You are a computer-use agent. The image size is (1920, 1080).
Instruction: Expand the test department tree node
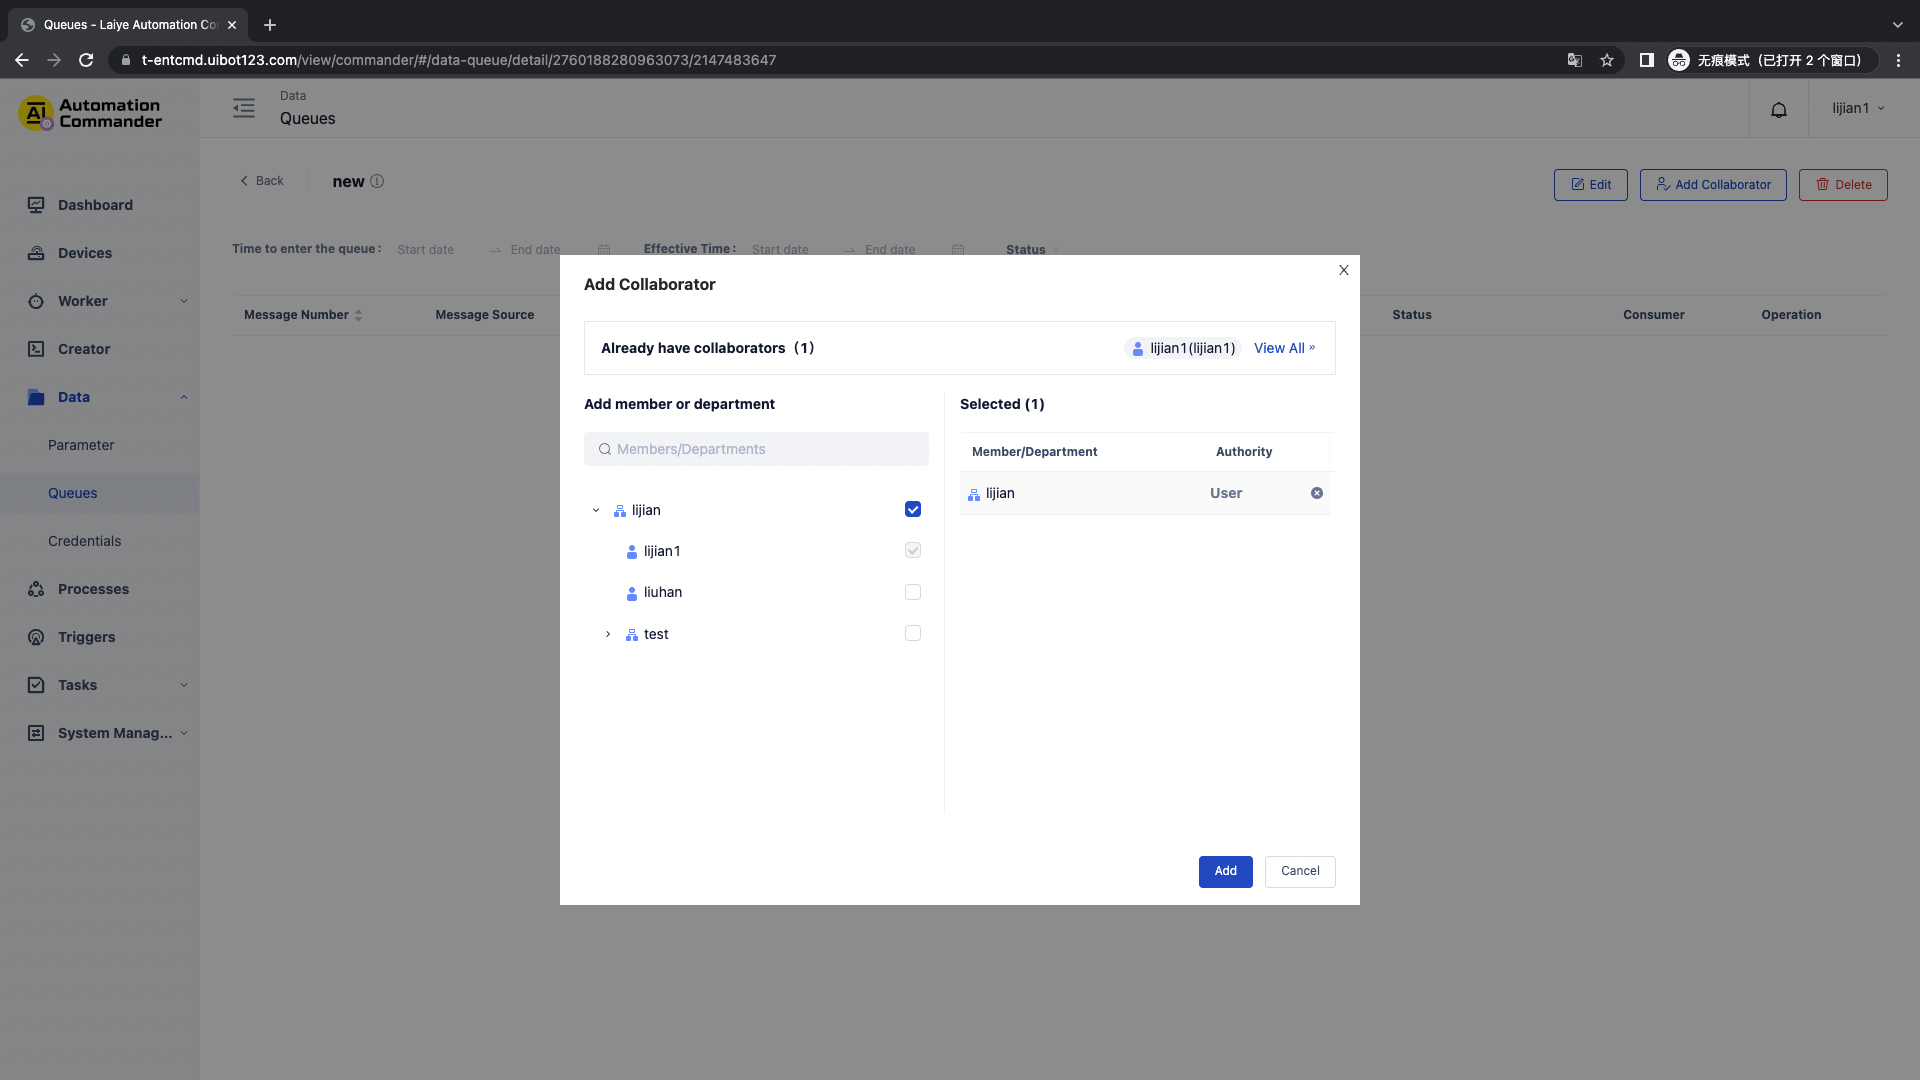(608, 634)
